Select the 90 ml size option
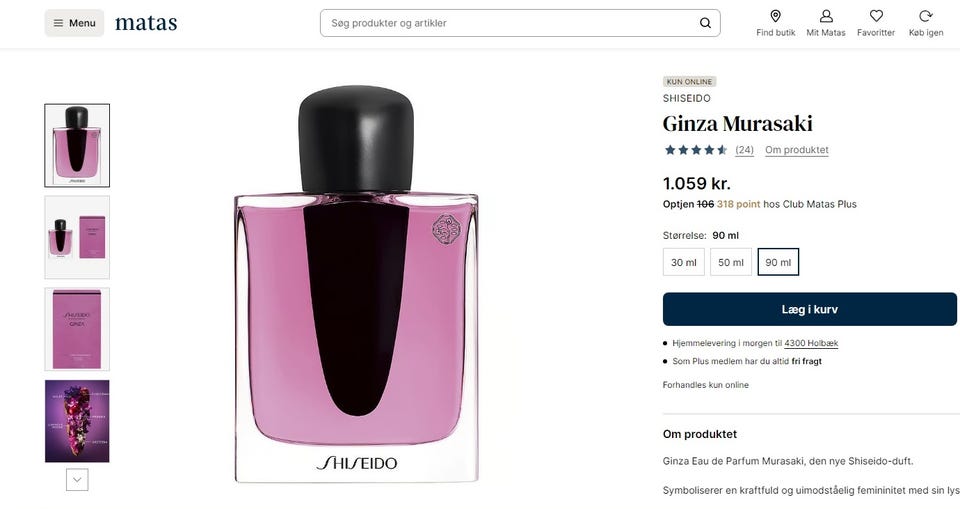 point(778,262)
